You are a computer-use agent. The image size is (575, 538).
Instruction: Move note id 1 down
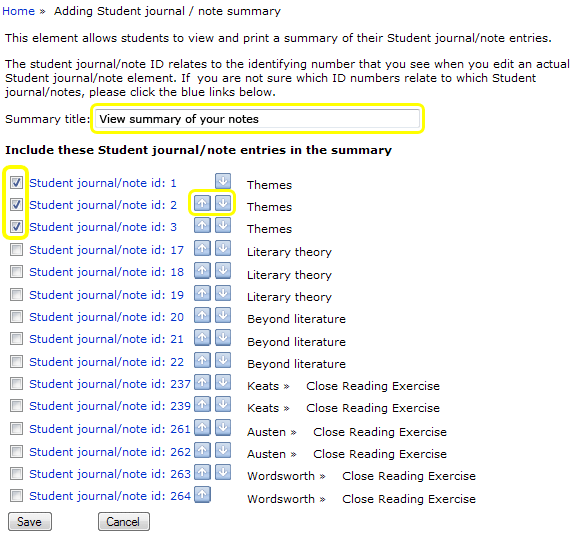[223, 181]
